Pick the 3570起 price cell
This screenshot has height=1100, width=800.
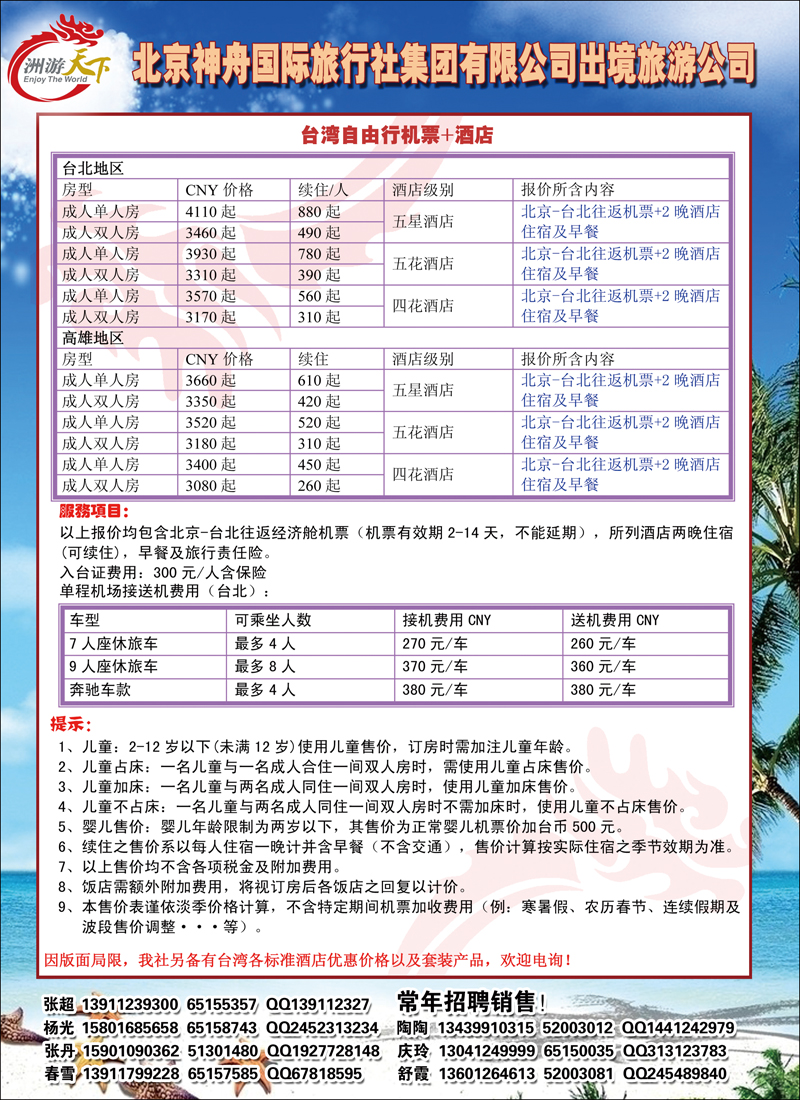(211, 295)
